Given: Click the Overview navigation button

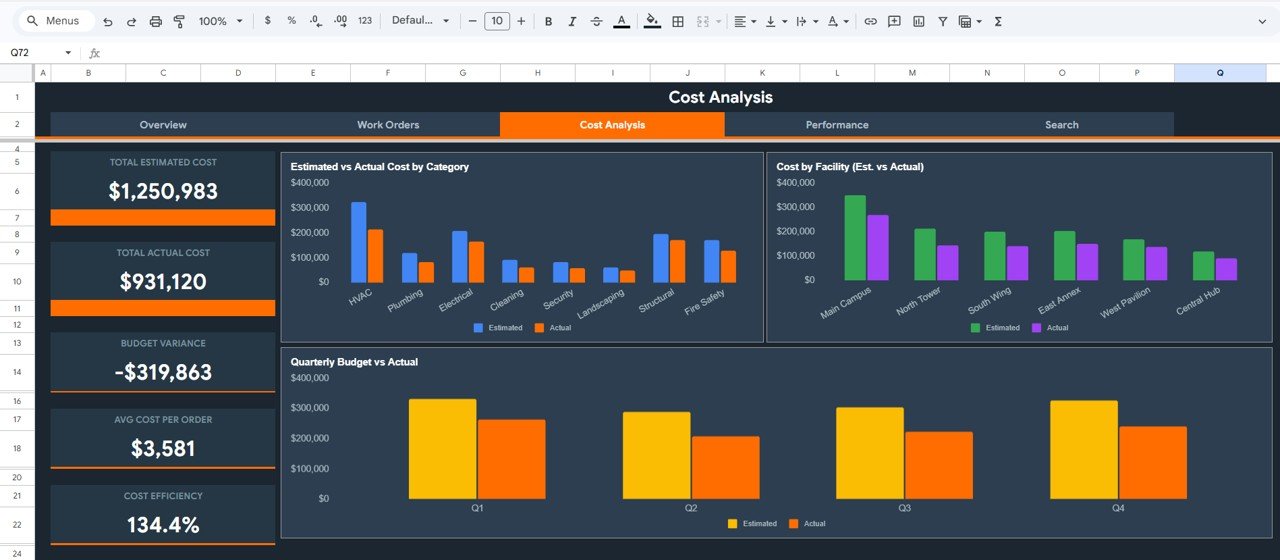Looking at the screenshot, I should click(x=163, y=125).
